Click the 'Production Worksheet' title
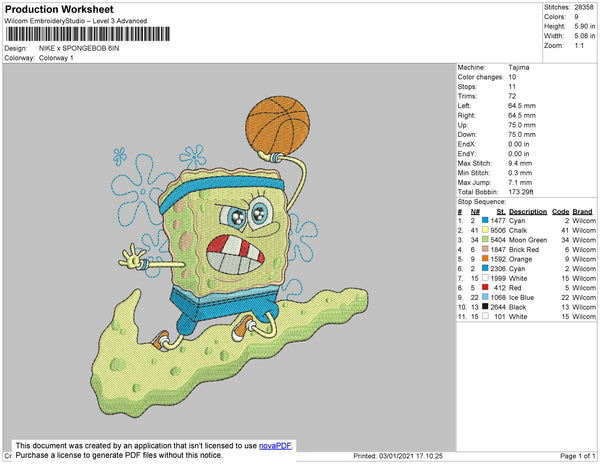The image size is (600, 464). [x=59, y=10]
